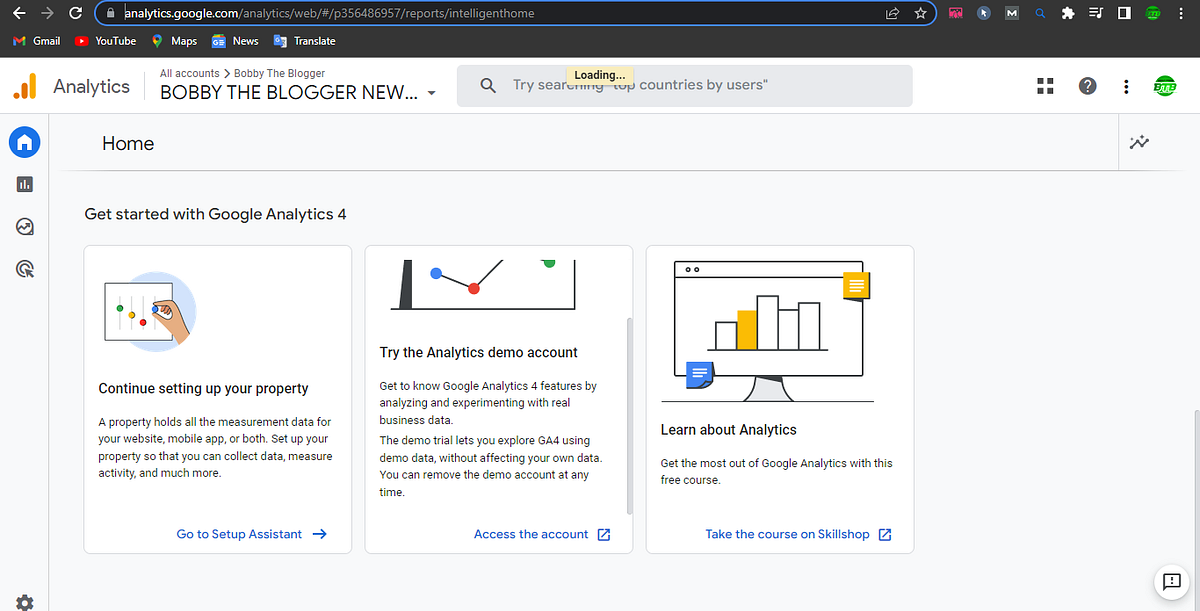Open Admin settings via the gear icon
The width and height of the screenshot is (1200, 611).
[x=24, y=601]
